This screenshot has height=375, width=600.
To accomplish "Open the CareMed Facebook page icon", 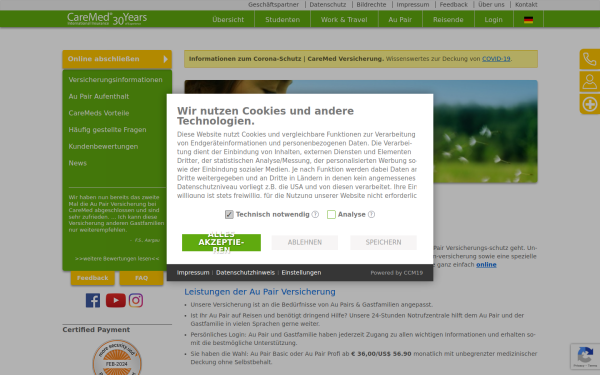I will click(93, 300).
